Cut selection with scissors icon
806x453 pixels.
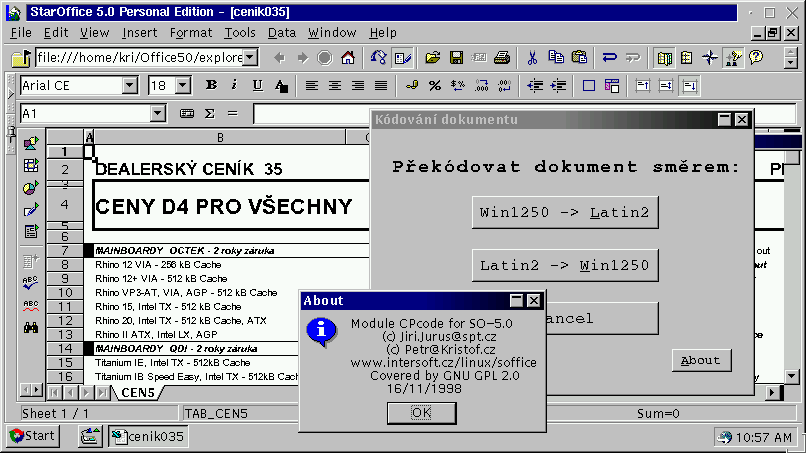point(533,58)
